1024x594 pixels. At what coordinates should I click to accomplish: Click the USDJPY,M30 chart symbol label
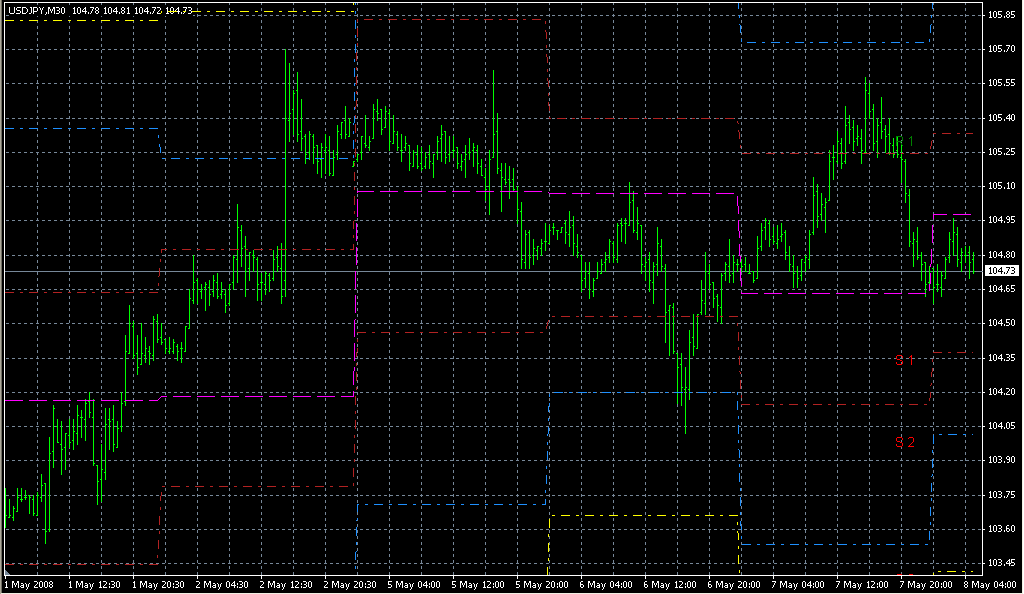36,9
